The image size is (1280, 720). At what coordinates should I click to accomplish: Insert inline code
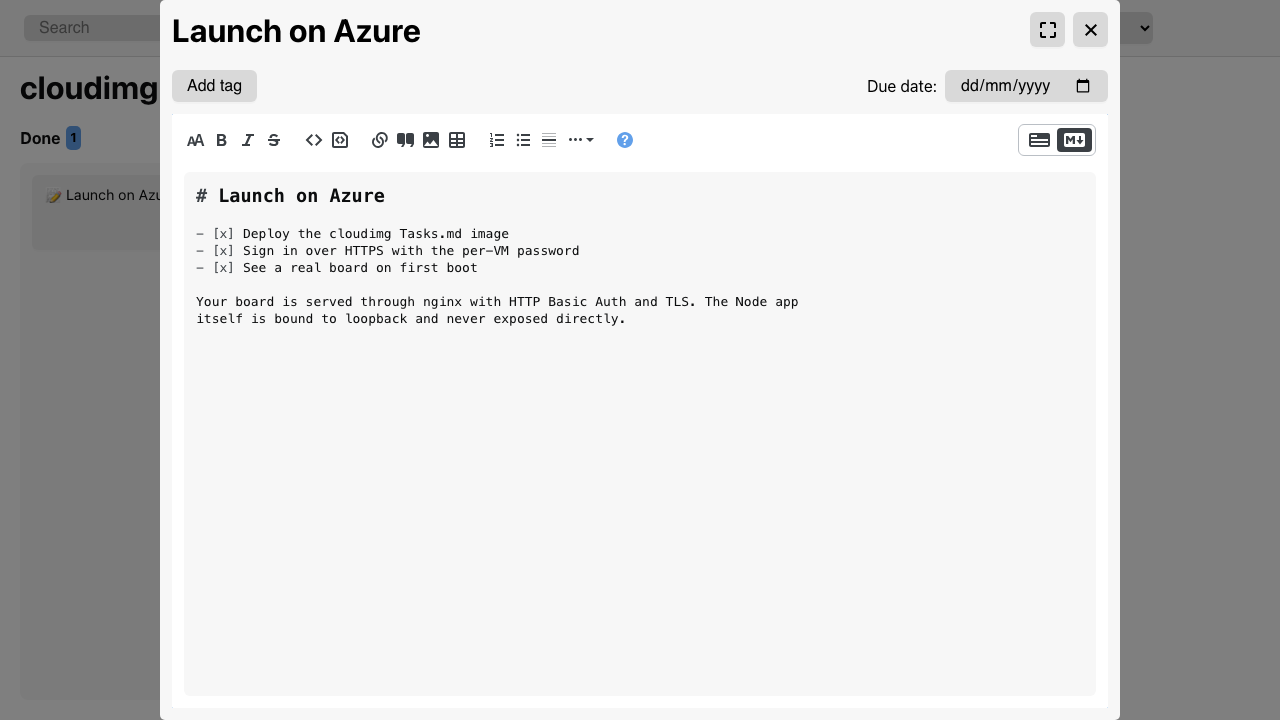pyautogui.click(x=314, y=140)
